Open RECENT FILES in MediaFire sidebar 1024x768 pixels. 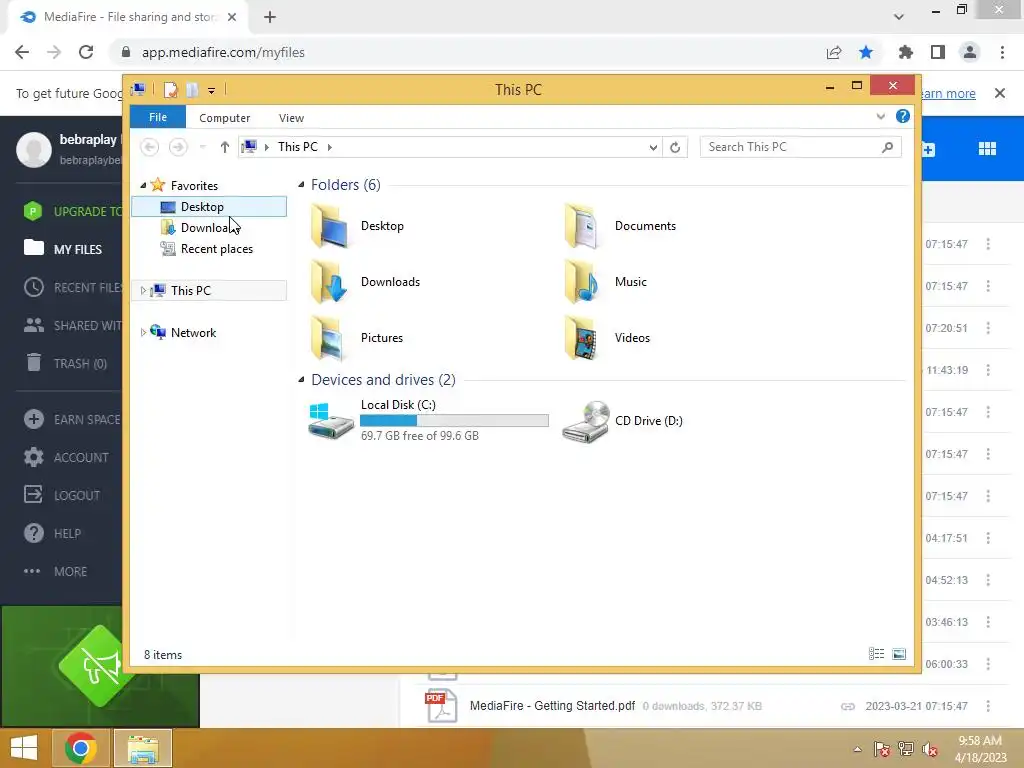pyautogui.click(x=72, y=287)
